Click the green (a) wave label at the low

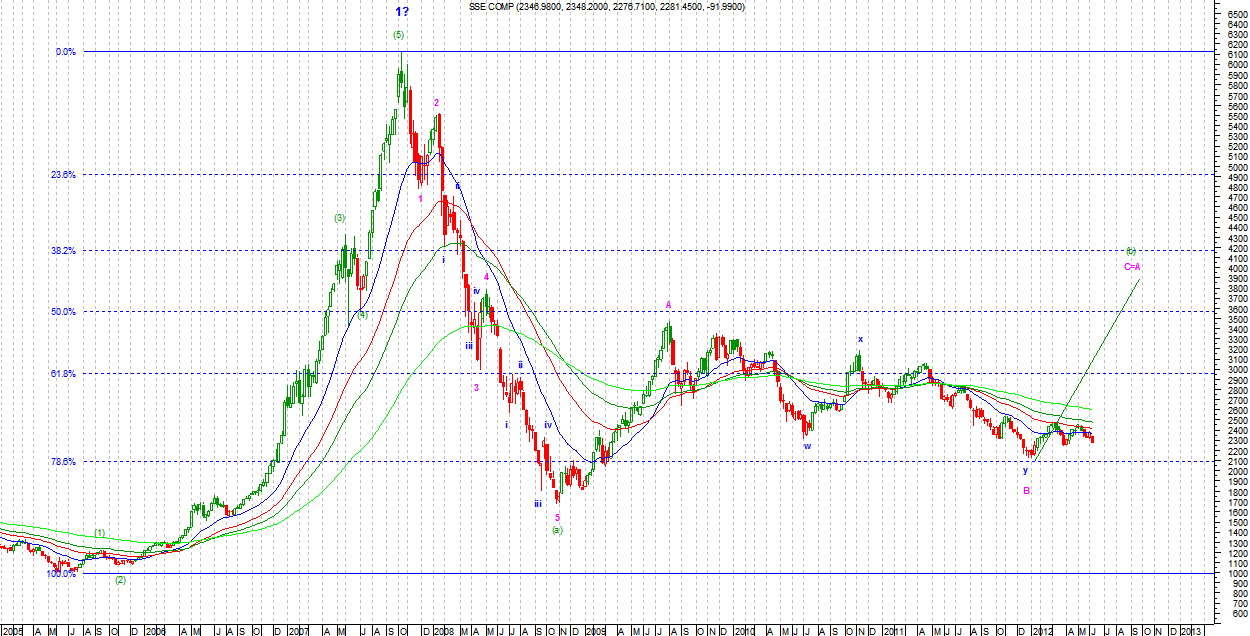(557, 530)
